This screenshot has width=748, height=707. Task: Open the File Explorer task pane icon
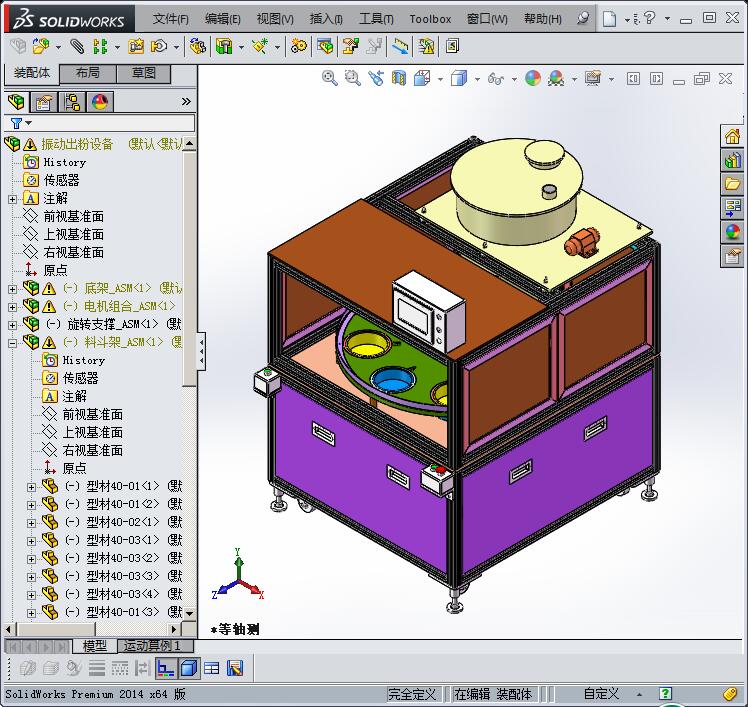(x=732, y=184)
